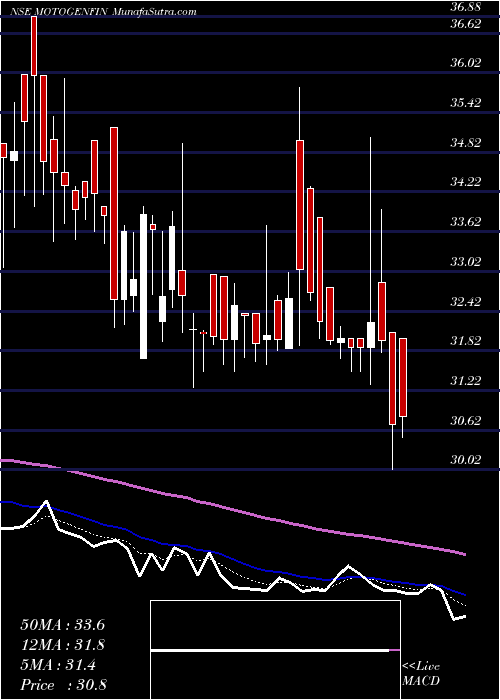
Task: Click the Price : 30.8 readout
Action: coord(62,685)
